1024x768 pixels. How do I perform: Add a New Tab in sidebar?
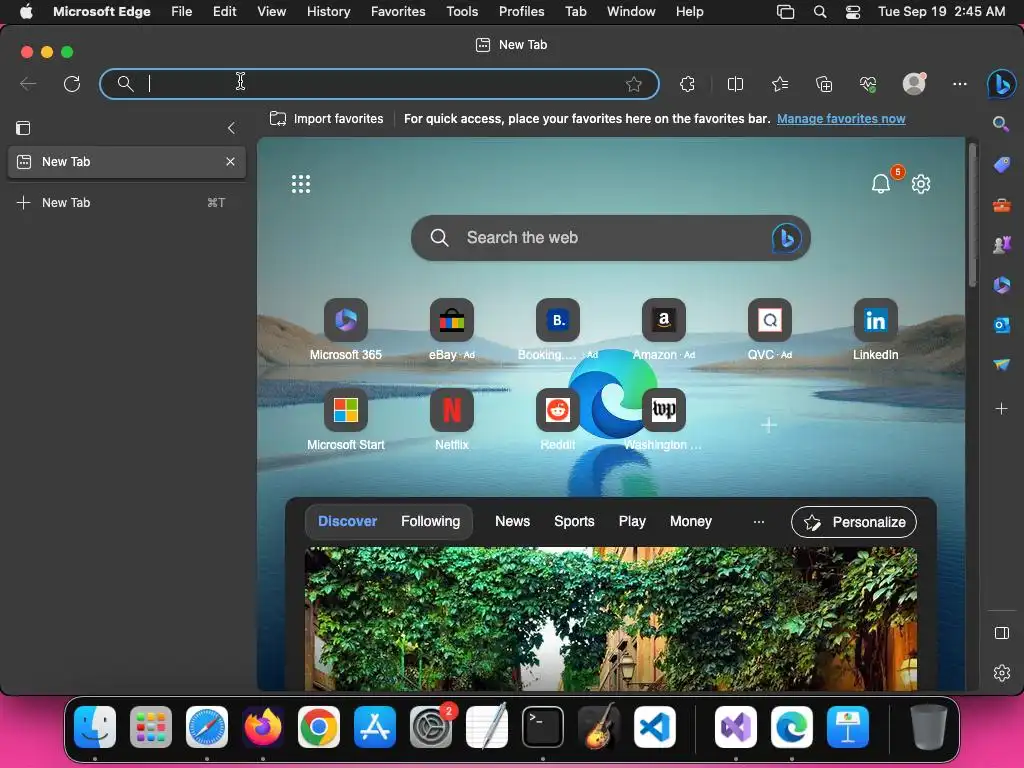[x=127, y=202]
